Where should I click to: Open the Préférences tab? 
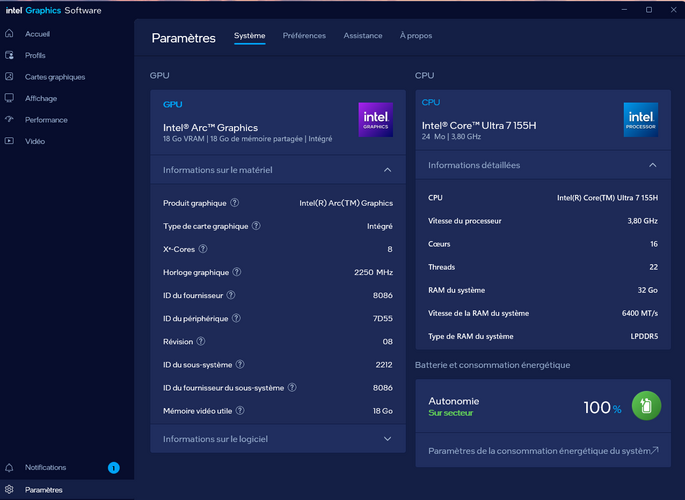point(304,36)
